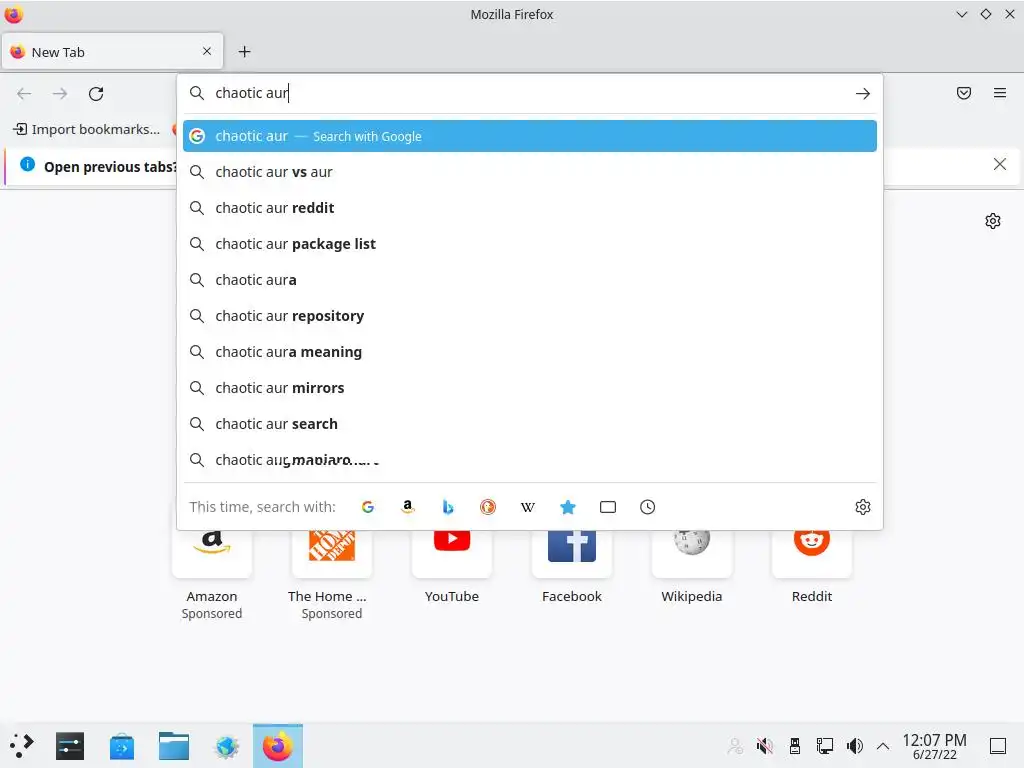Image resolution: width=1024 pixels, height=768 pixels.
Task: Open the Save to Pocket button
Action: pyautogui.click(x=964, y=93)
